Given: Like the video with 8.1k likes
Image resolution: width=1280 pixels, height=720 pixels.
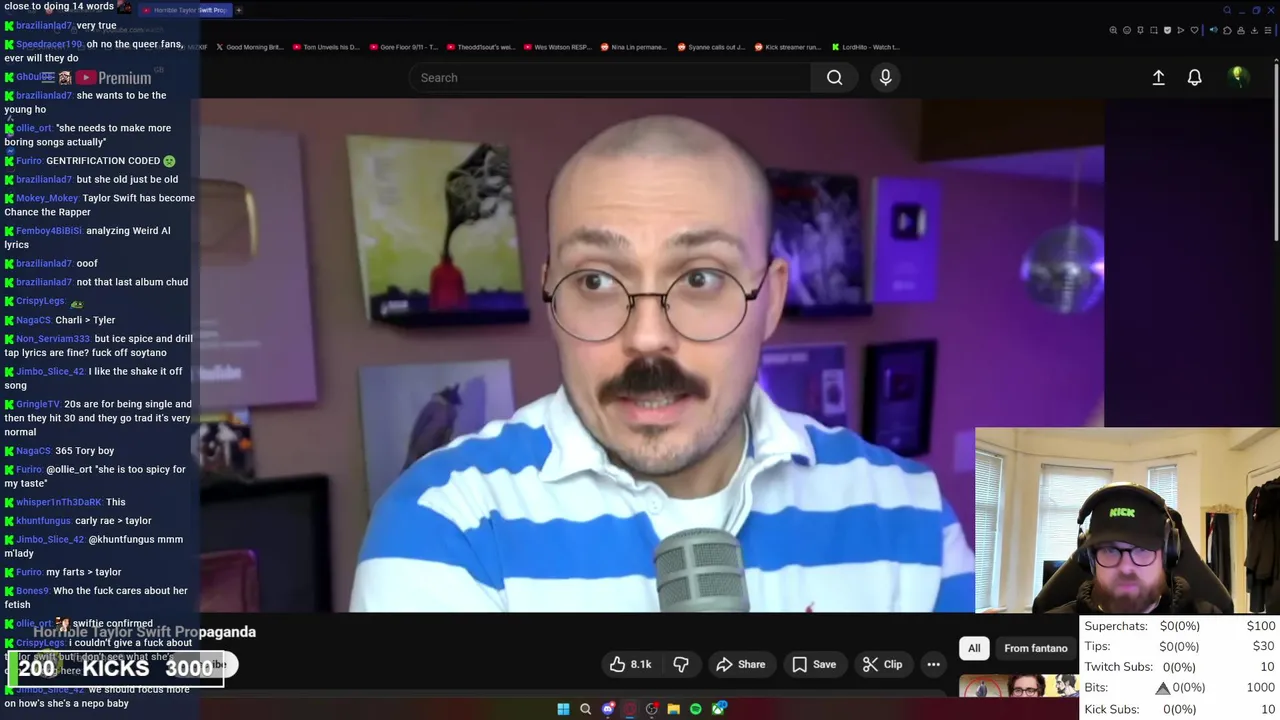Looking at the screenshot, I should (x=631, y=664).
